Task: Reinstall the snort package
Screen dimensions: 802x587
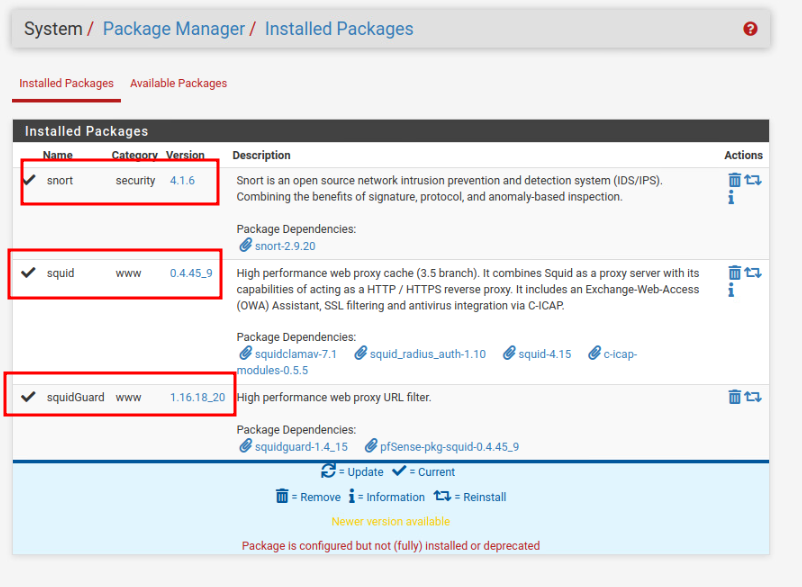Action: [x=752, y=180]
